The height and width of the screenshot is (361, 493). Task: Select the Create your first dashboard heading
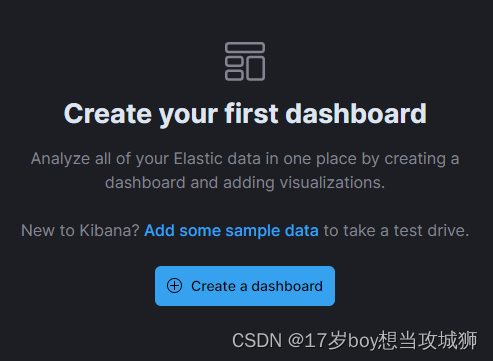(245, 114)
